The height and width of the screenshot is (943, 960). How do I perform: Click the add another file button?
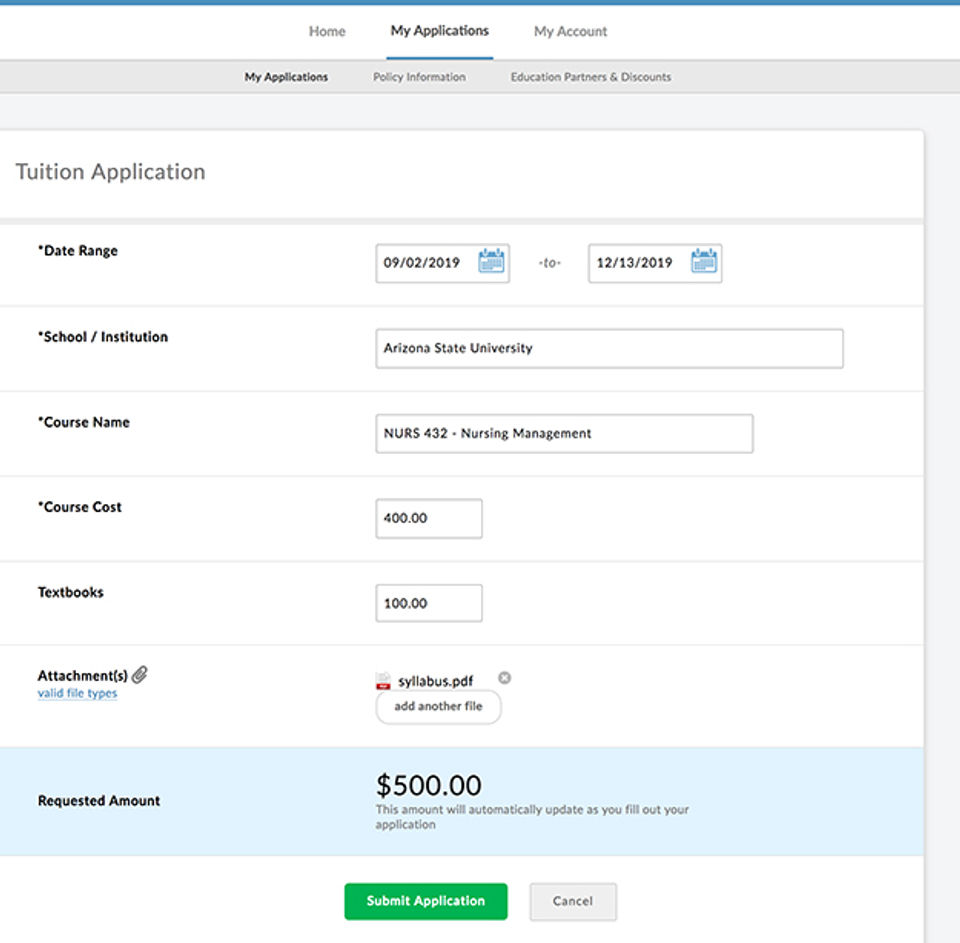pos(438,706)
